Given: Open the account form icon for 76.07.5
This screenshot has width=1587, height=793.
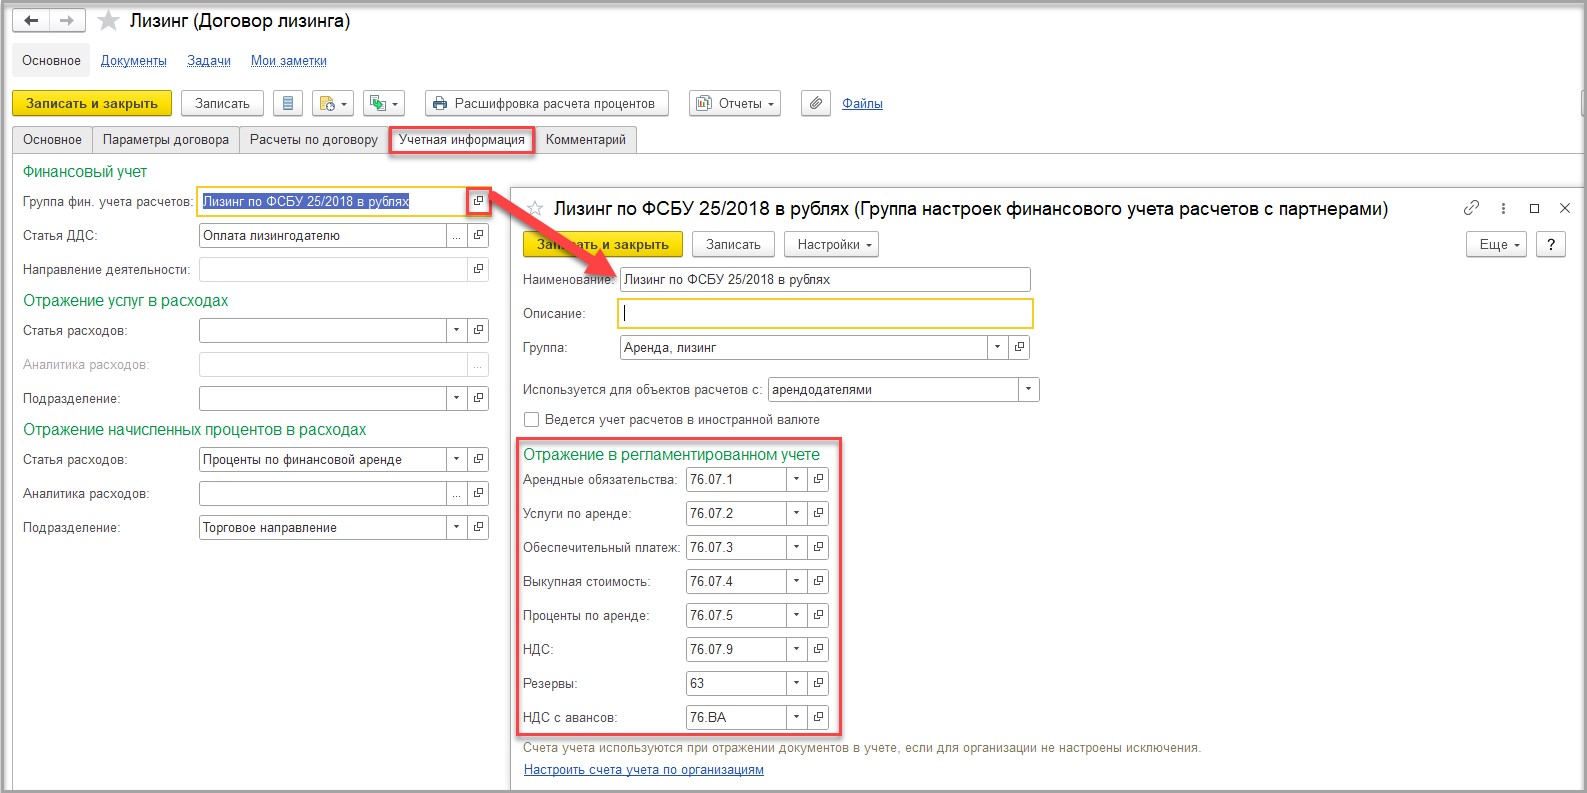Looking at the screenshot, I should 818,615.
